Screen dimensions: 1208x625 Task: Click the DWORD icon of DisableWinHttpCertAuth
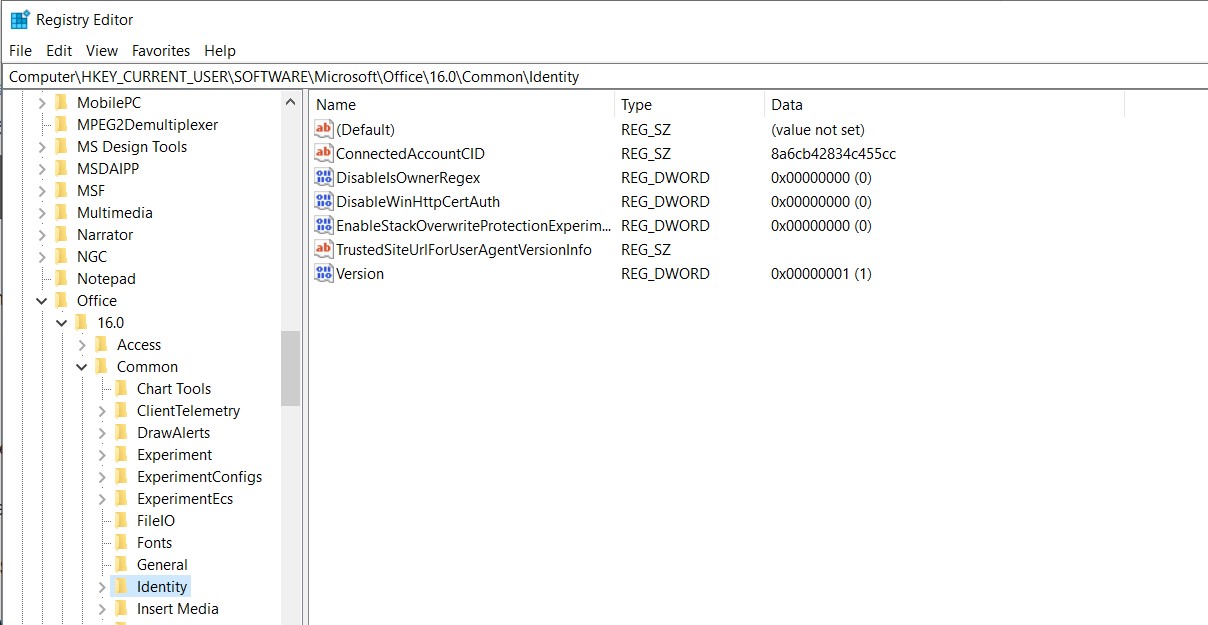pos(323,201)
